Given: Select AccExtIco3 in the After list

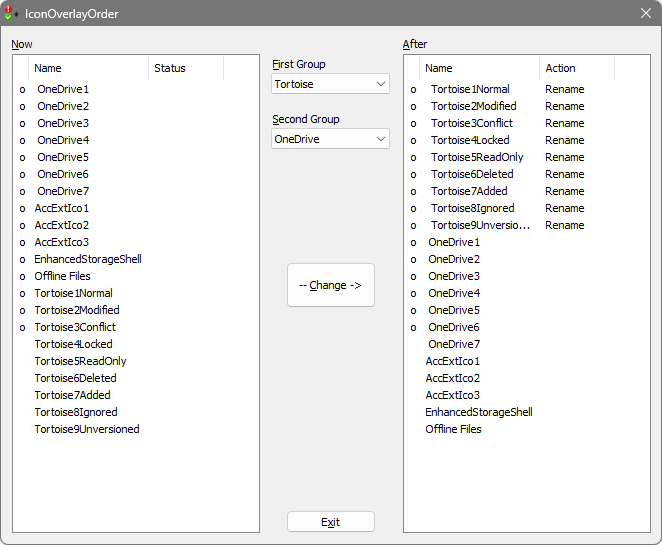Looking at the screenshot, I should point(453,395).
